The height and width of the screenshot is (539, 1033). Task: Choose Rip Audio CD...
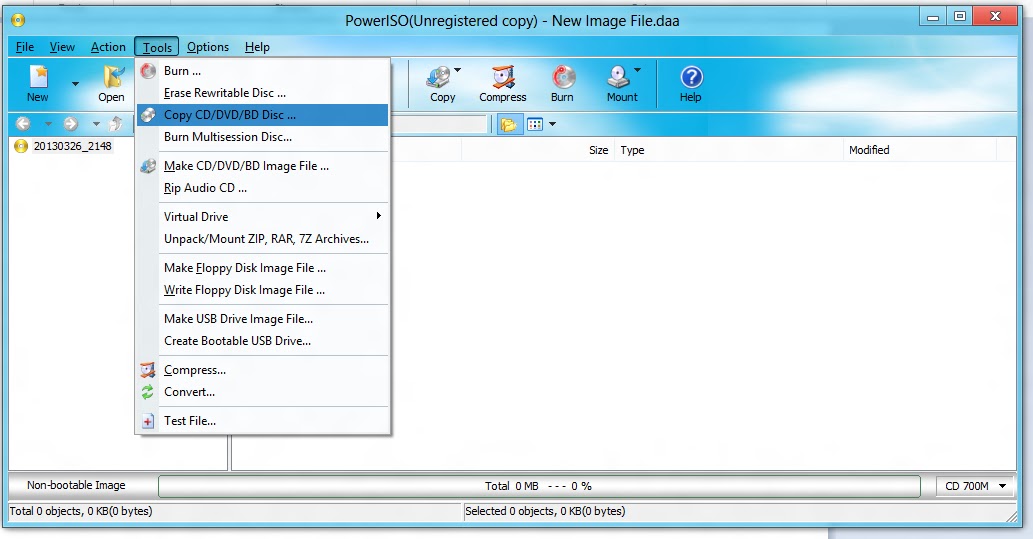pyautogui.click(x=263, y=188)
